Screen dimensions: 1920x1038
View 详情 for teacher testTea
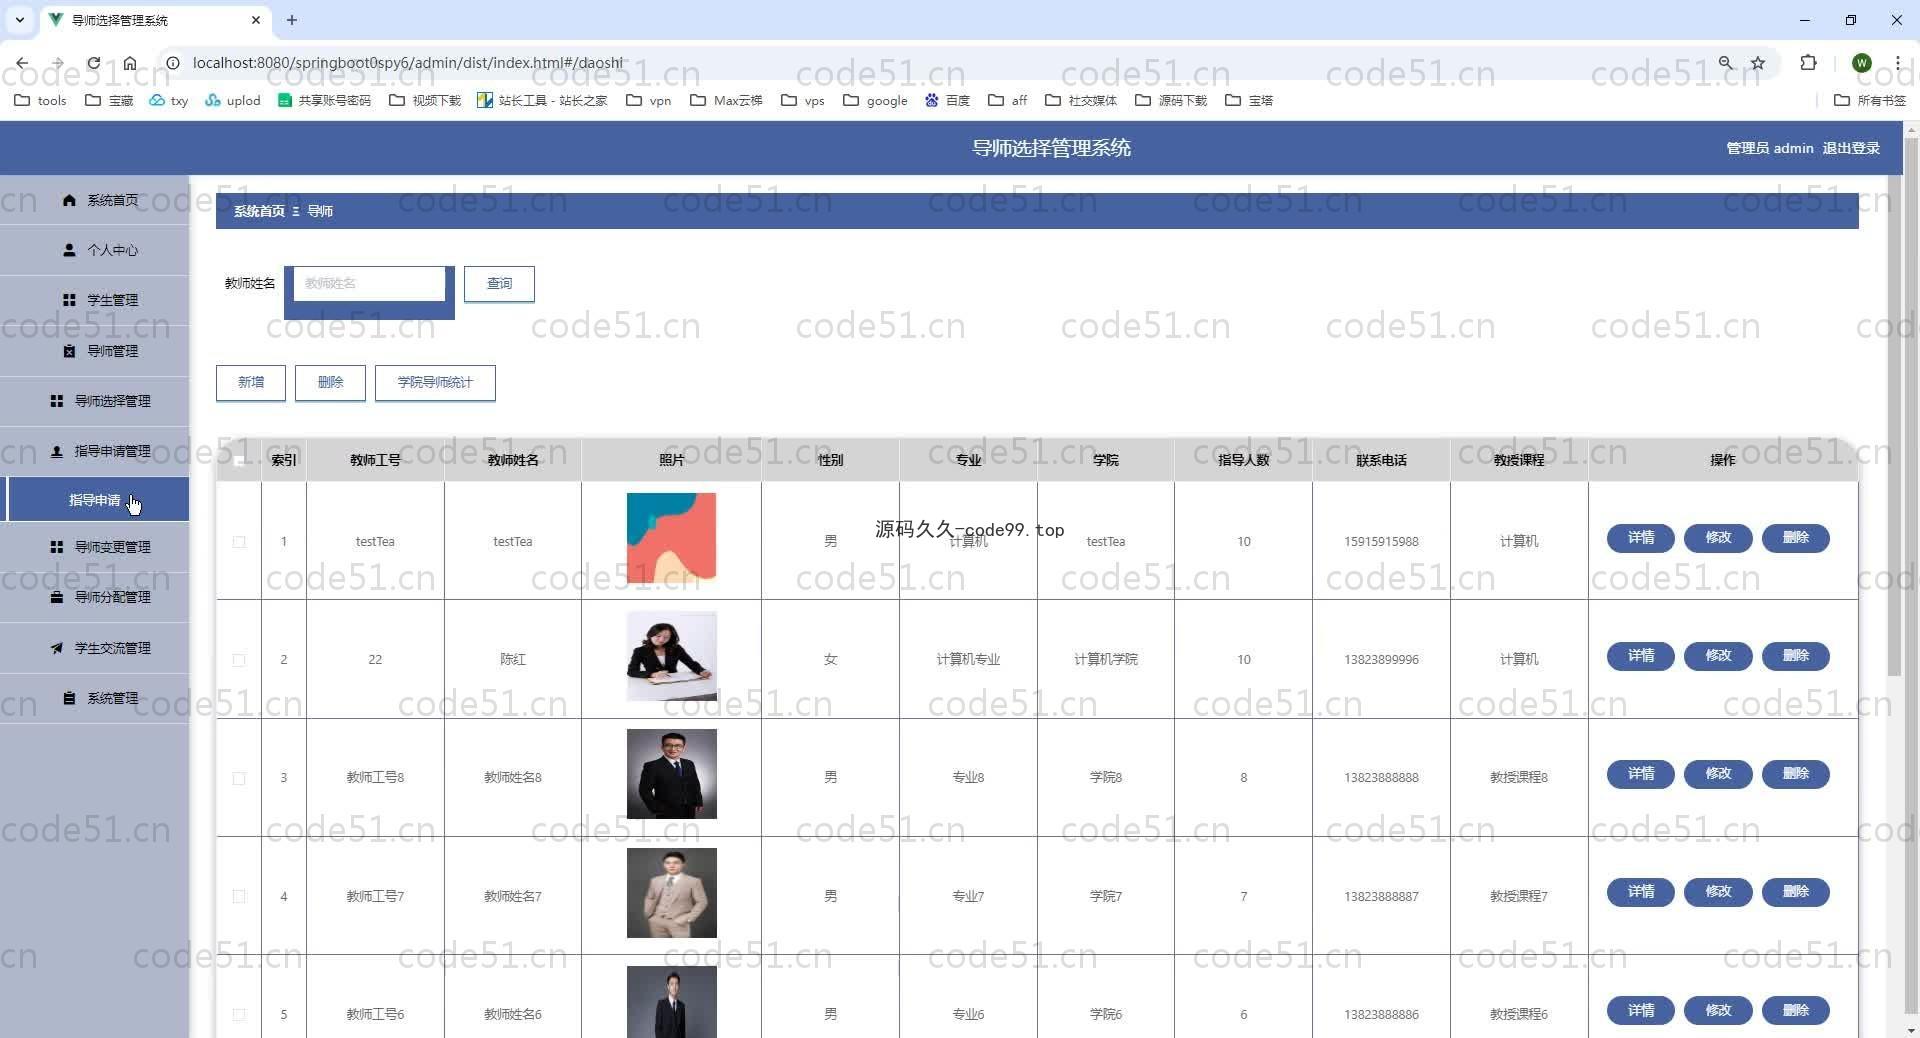(1640, 538)
